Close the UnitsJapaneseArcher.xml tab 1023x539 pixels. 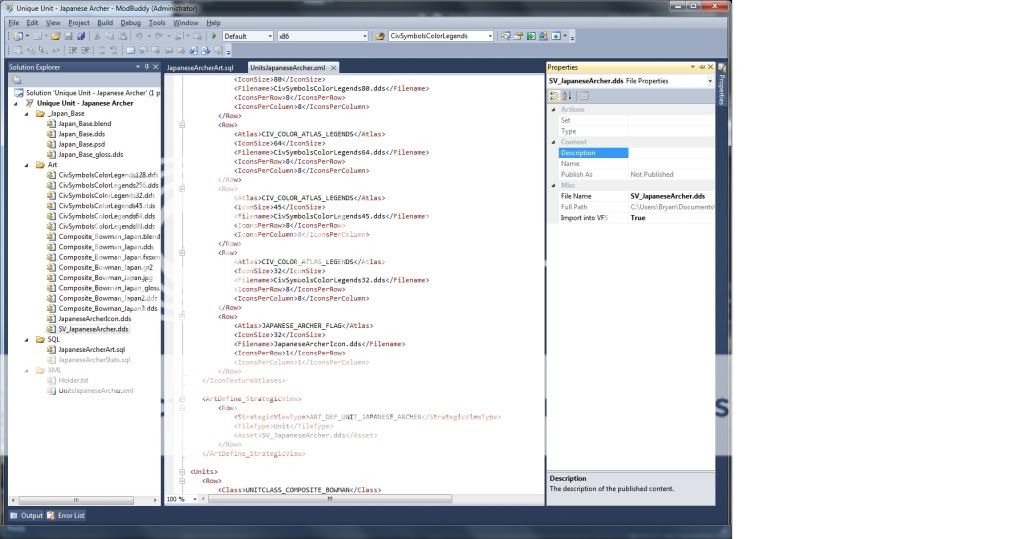[x=333, y=68]
